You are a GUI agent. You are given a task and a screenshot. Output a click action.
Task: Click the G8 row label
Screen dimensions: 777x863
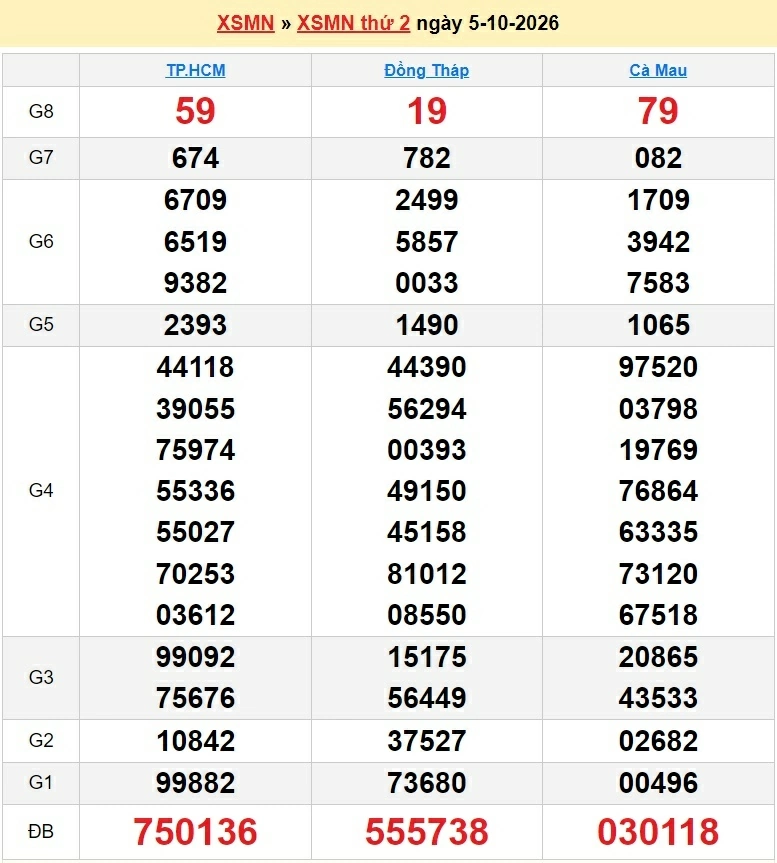coord(41,111)
